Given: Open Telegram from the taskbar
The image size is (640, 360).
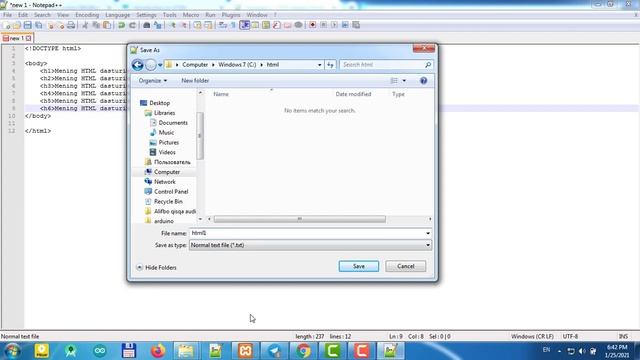Looking at the screenshot, I should tap(274, 351).
